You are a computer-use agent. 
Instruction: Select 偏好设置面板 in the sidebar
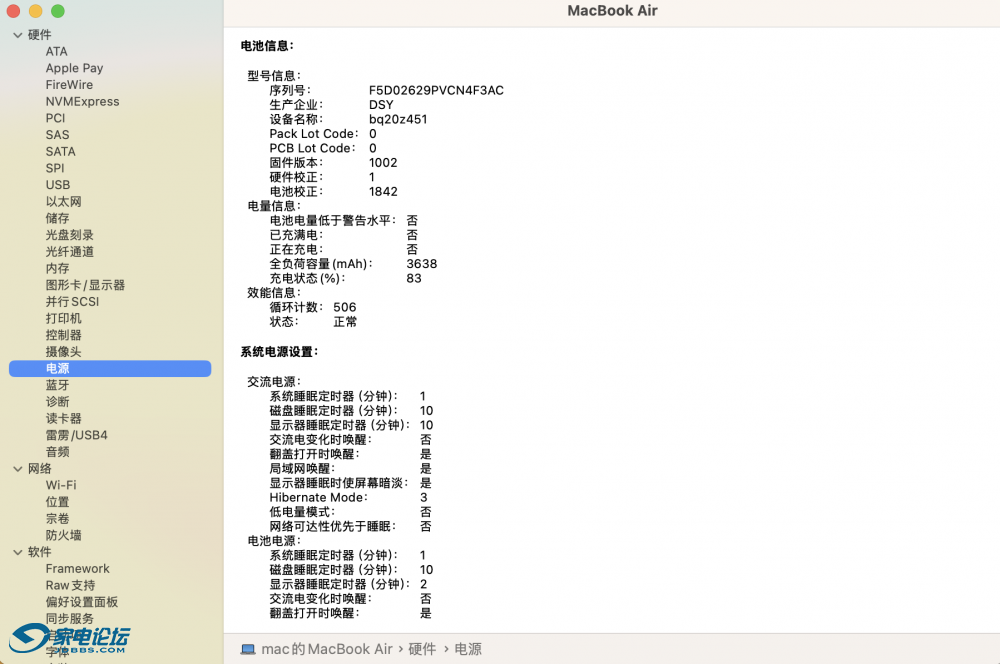click(82, 602)
